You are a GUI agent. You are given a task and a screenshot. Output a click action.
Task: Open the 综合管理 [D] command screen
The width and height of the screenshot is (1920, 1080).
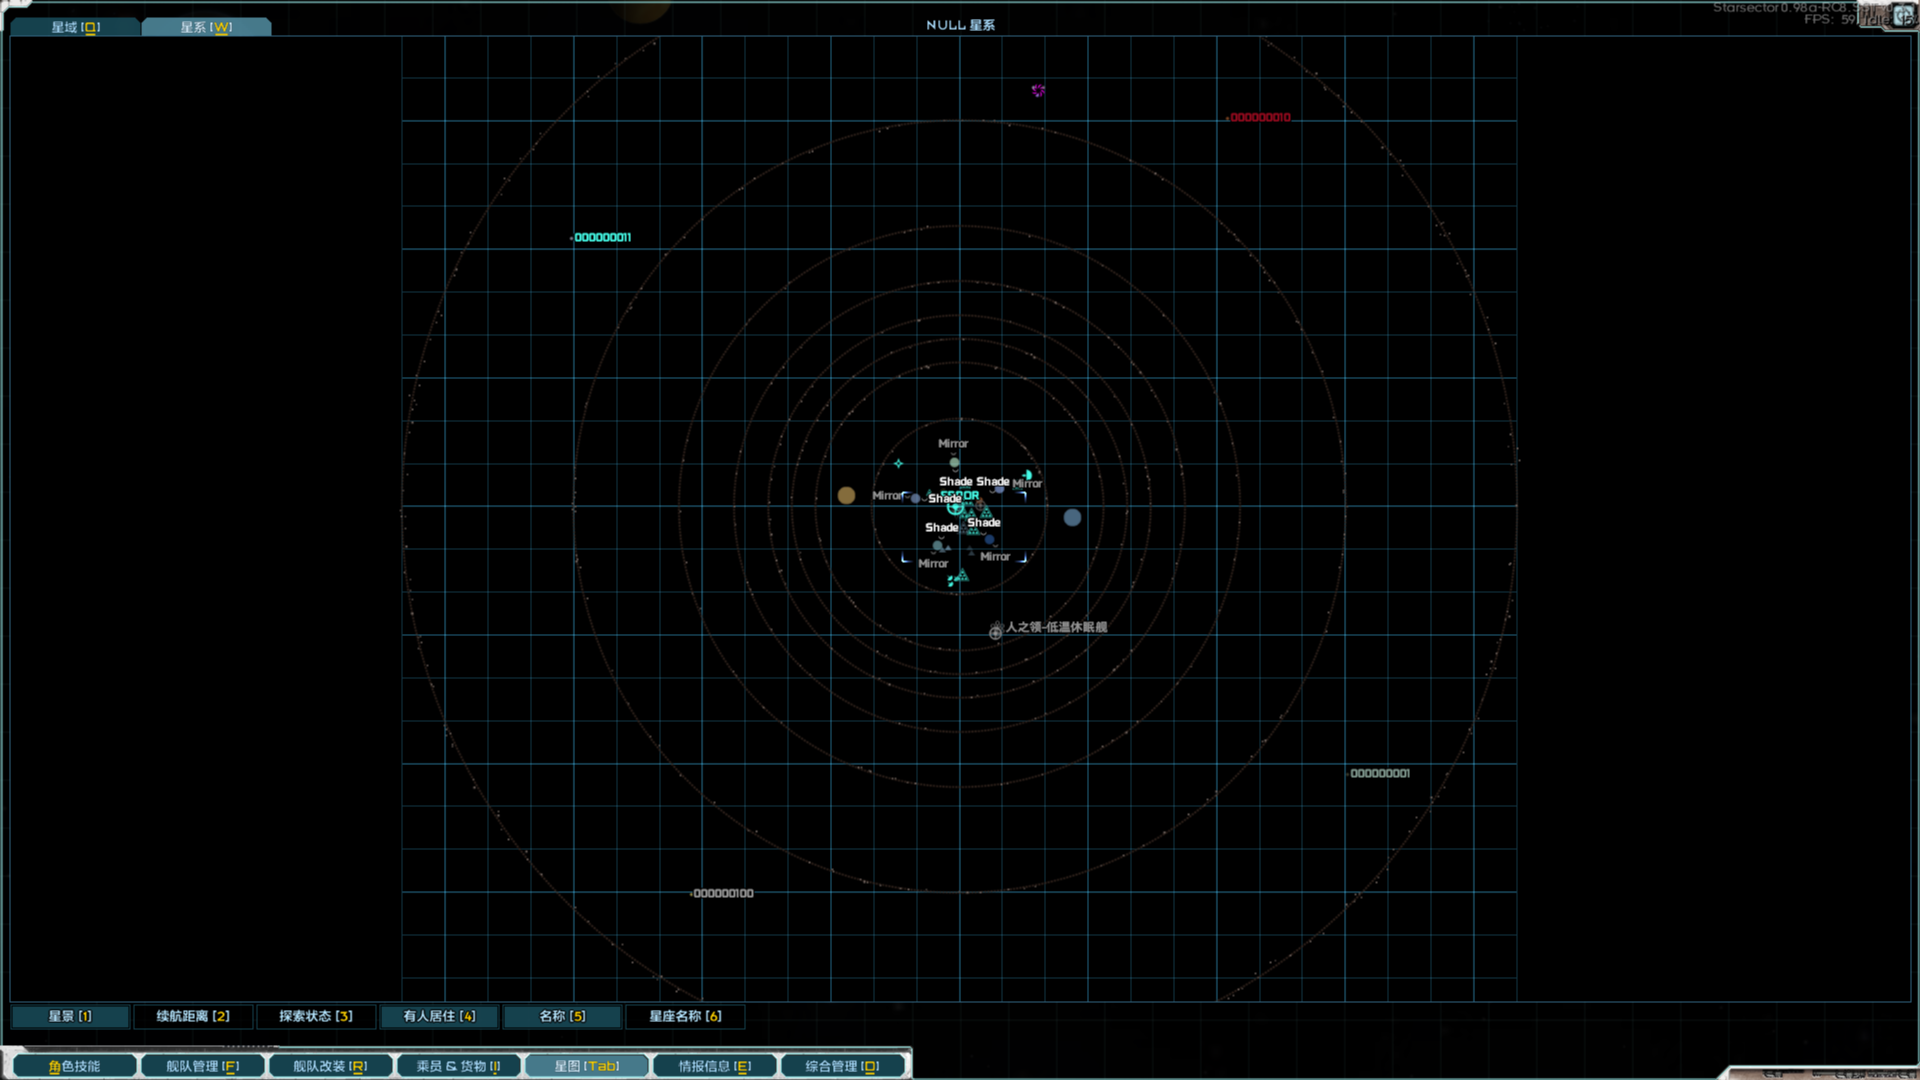click(843, 1065)
